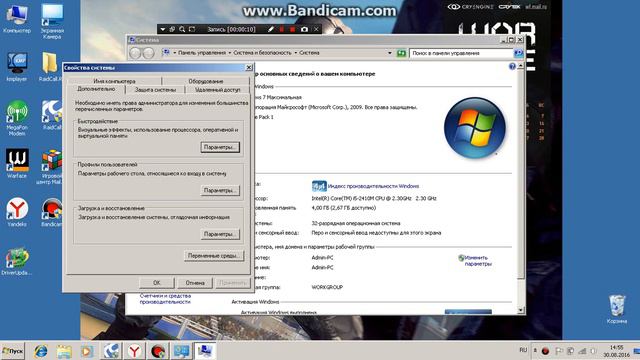Open the media player taskbar icon

(87, 351)
